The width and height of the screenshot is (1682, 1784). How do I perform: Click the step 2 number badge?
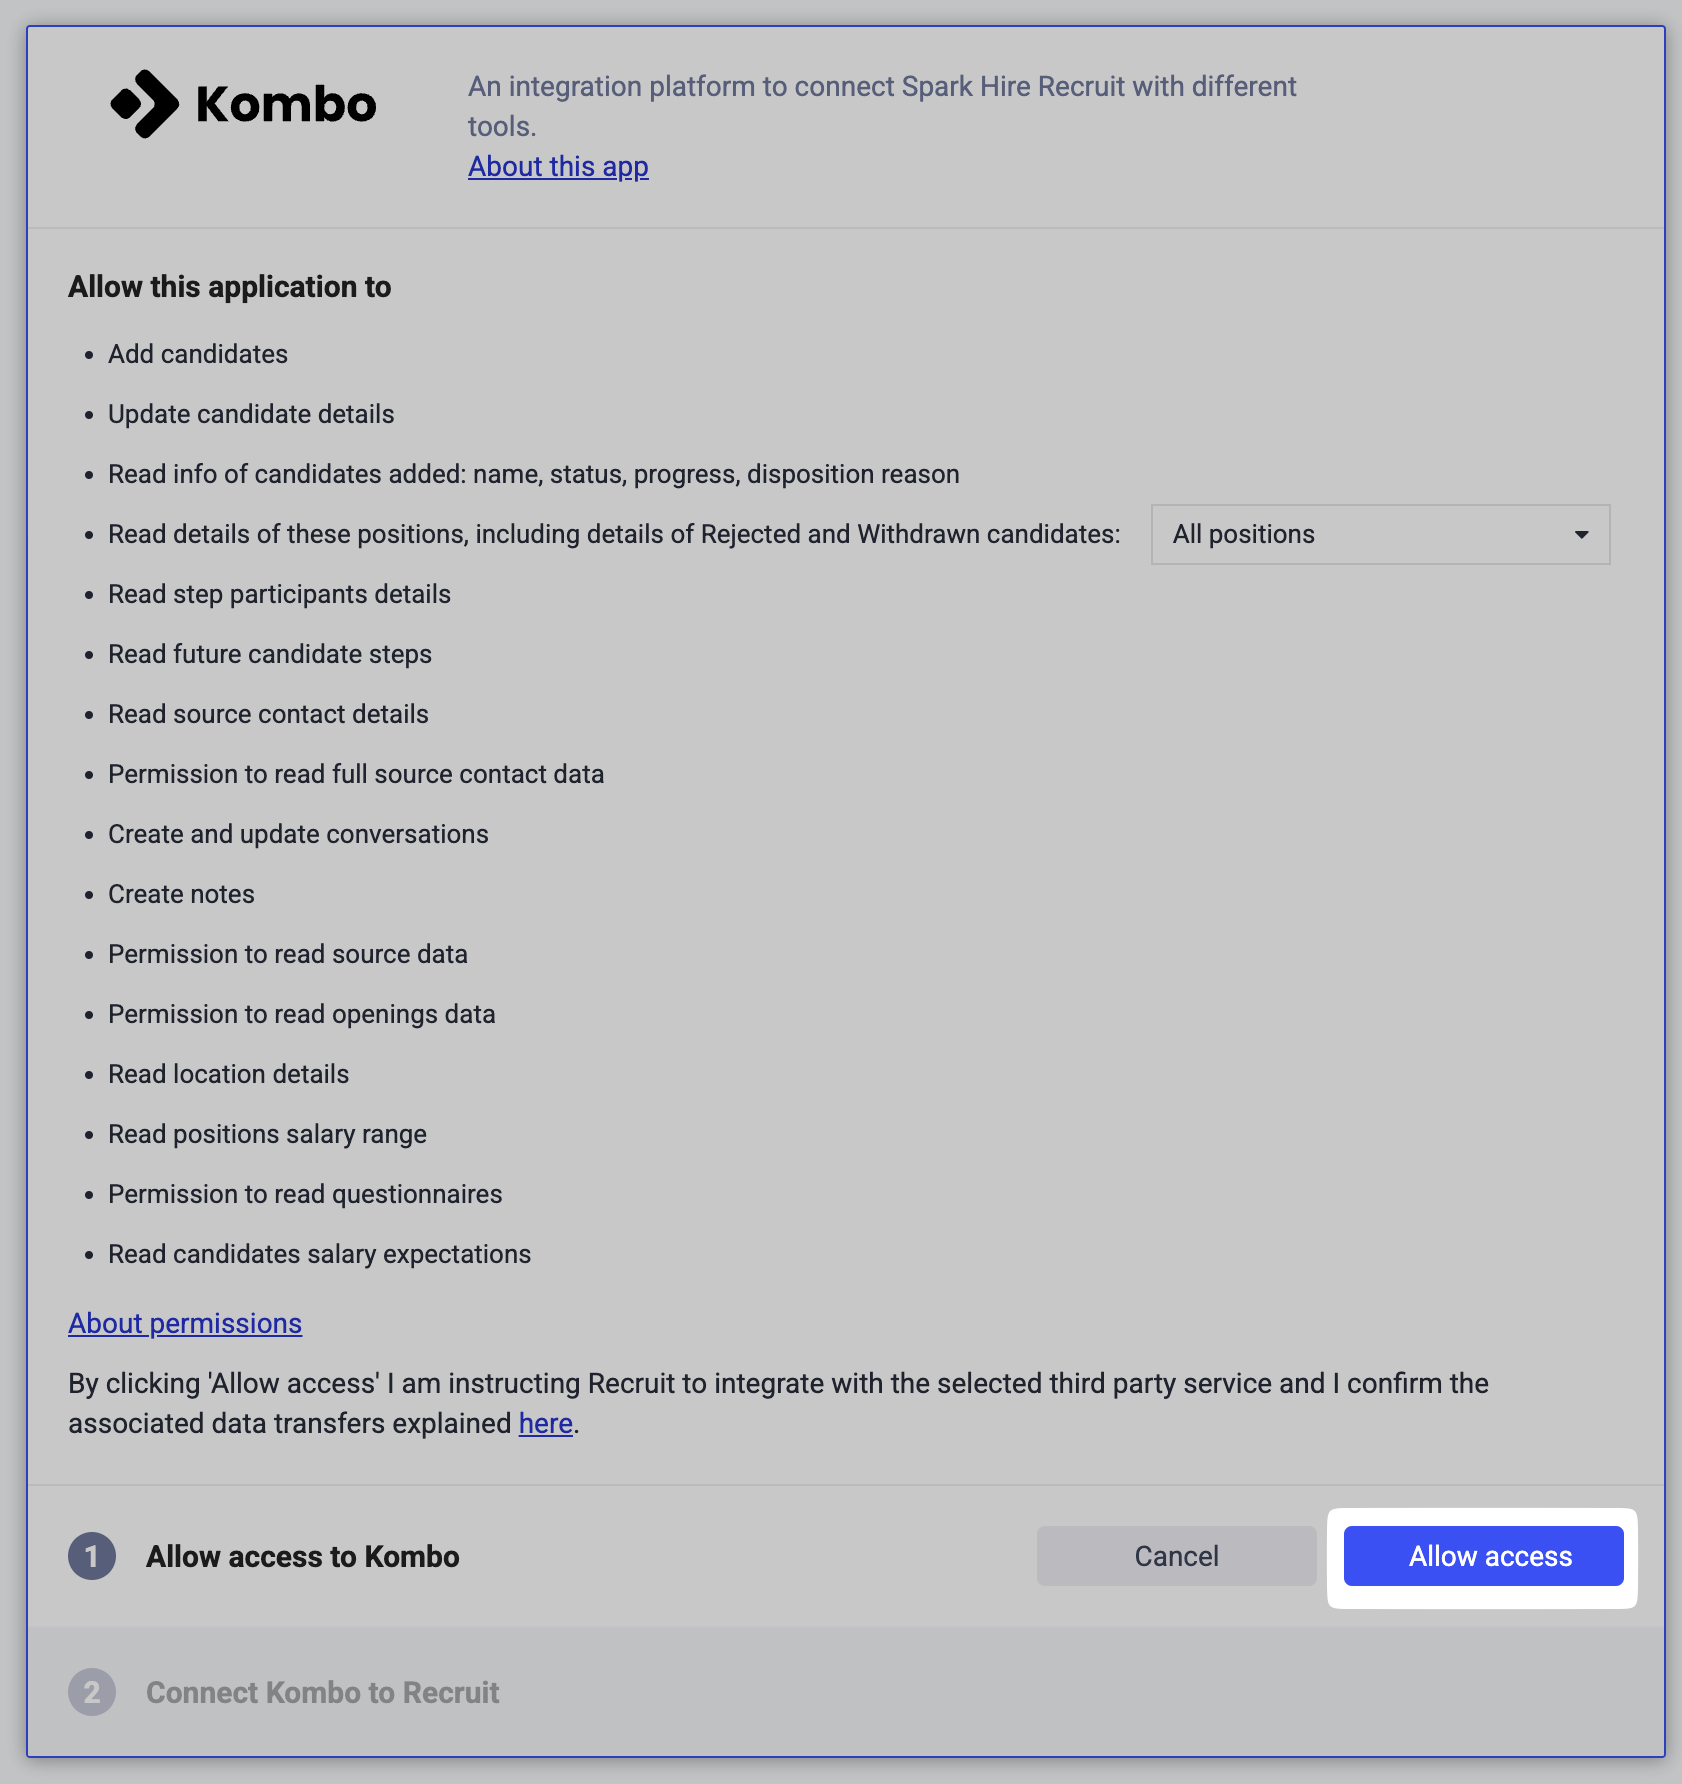[x=92, y=1692]
